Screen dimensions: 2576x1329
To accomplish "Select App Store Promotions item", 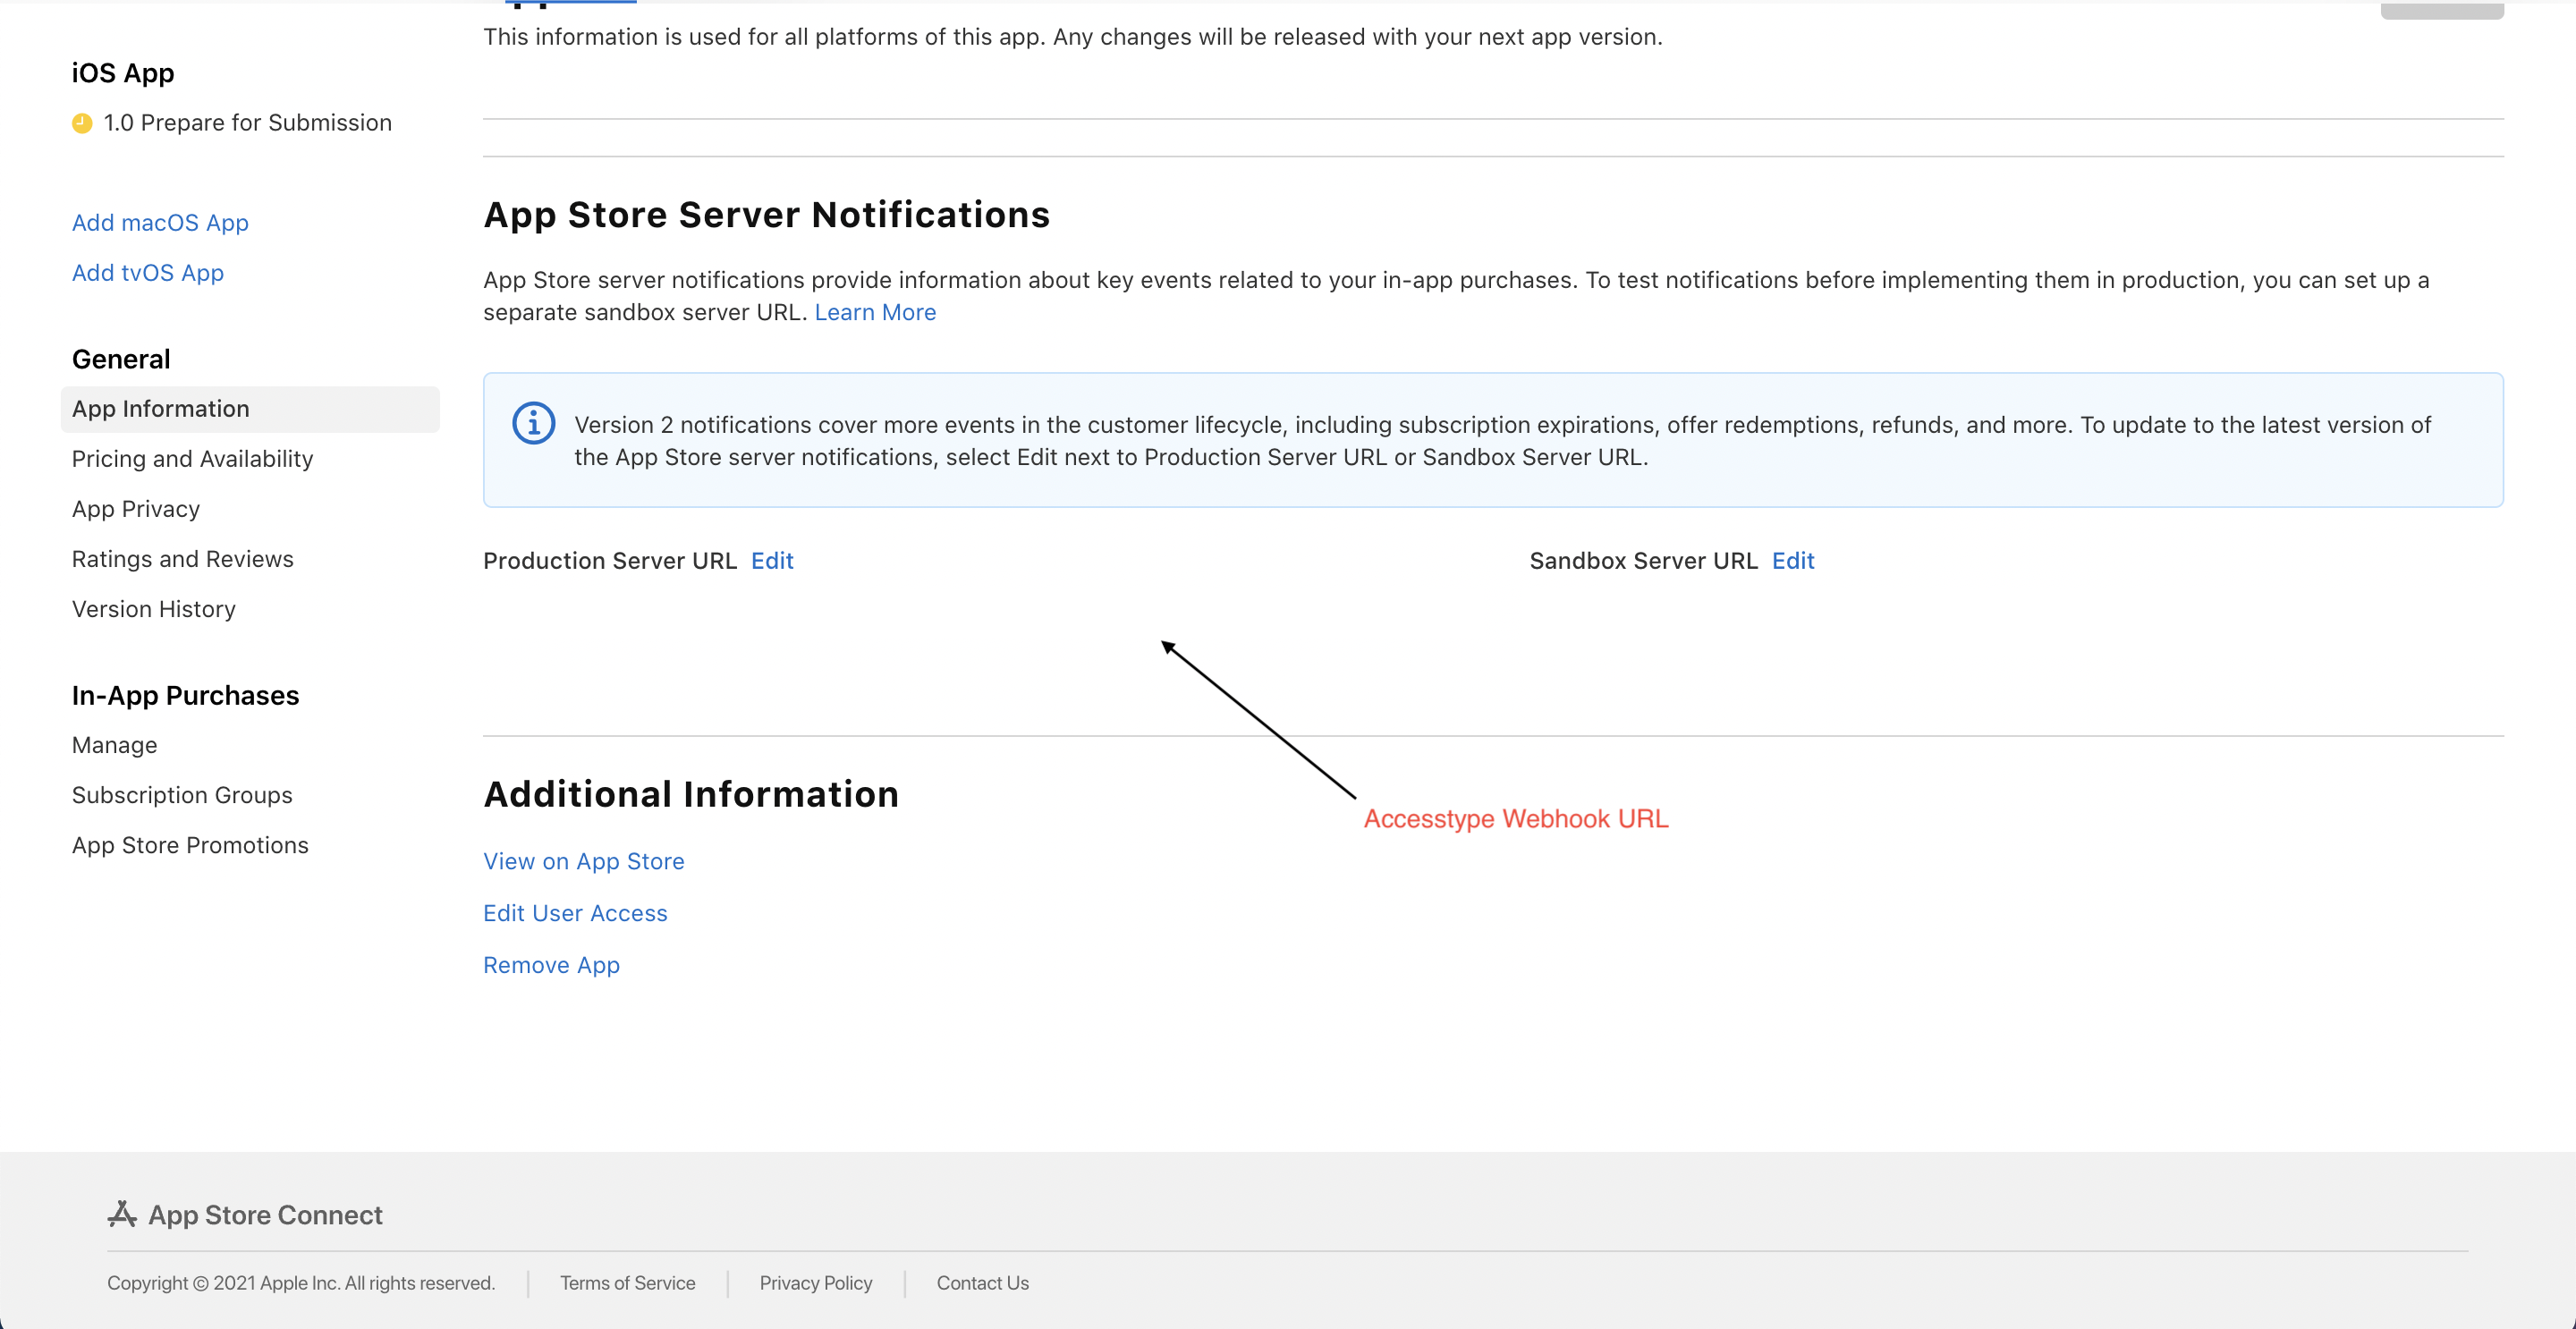I will tap(188, 844).
